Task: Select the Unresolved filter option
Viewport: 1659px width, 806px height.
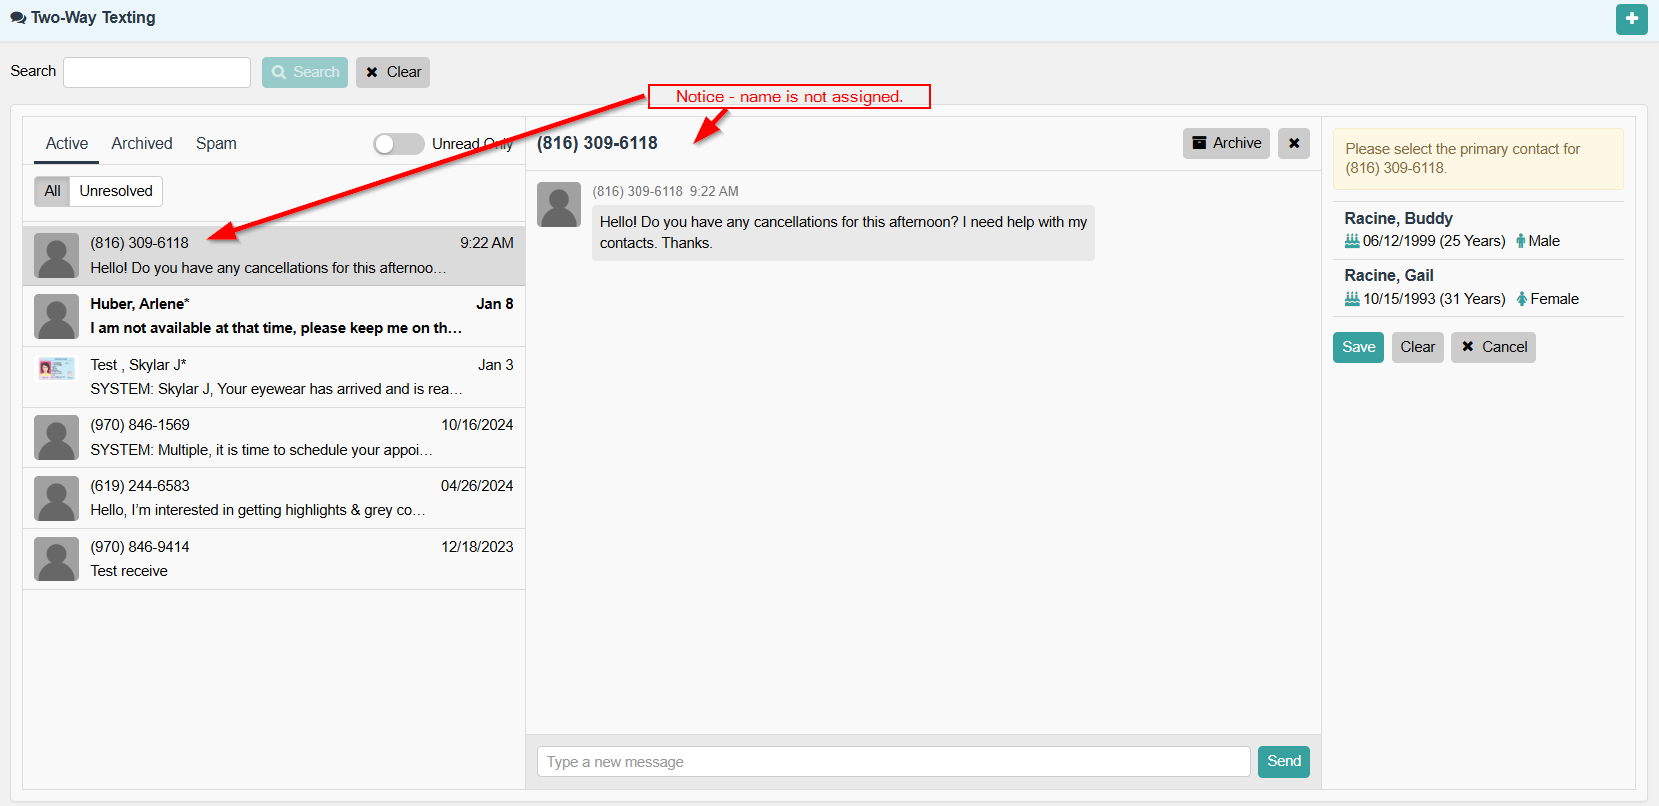Action: (116, 191)
